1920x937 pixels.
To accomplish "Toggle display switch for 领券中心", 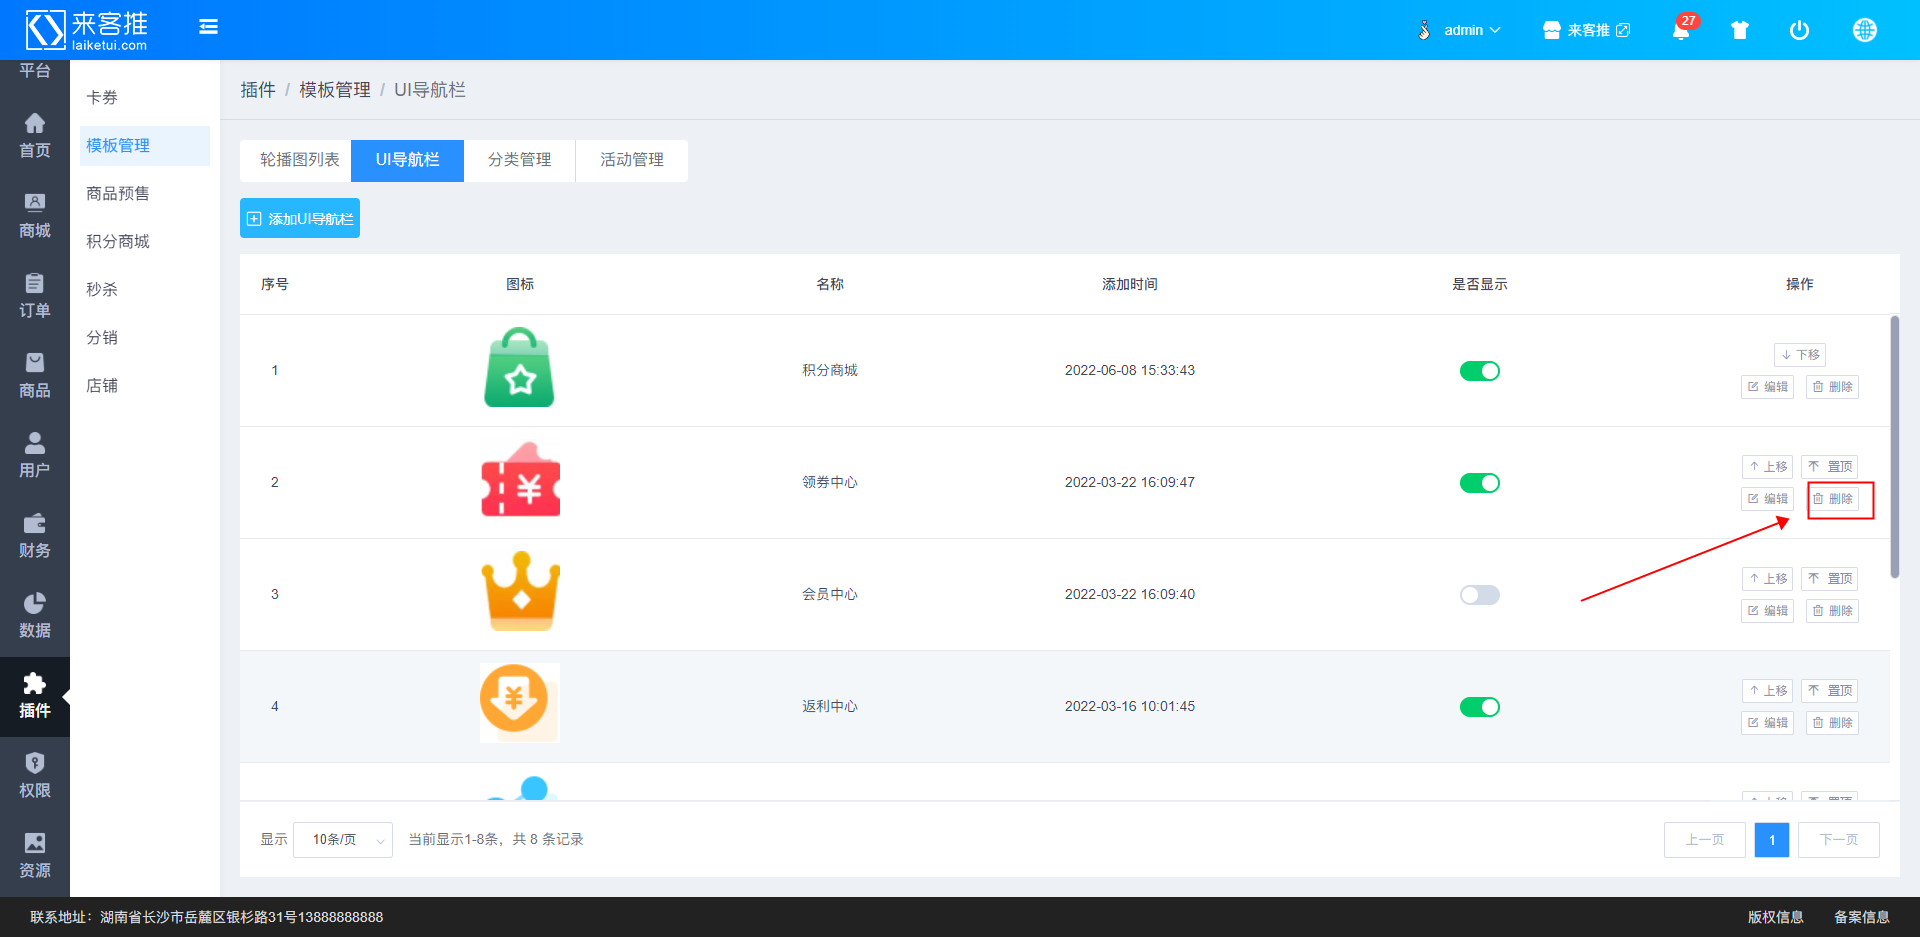I will click(x=1480, y=483).
